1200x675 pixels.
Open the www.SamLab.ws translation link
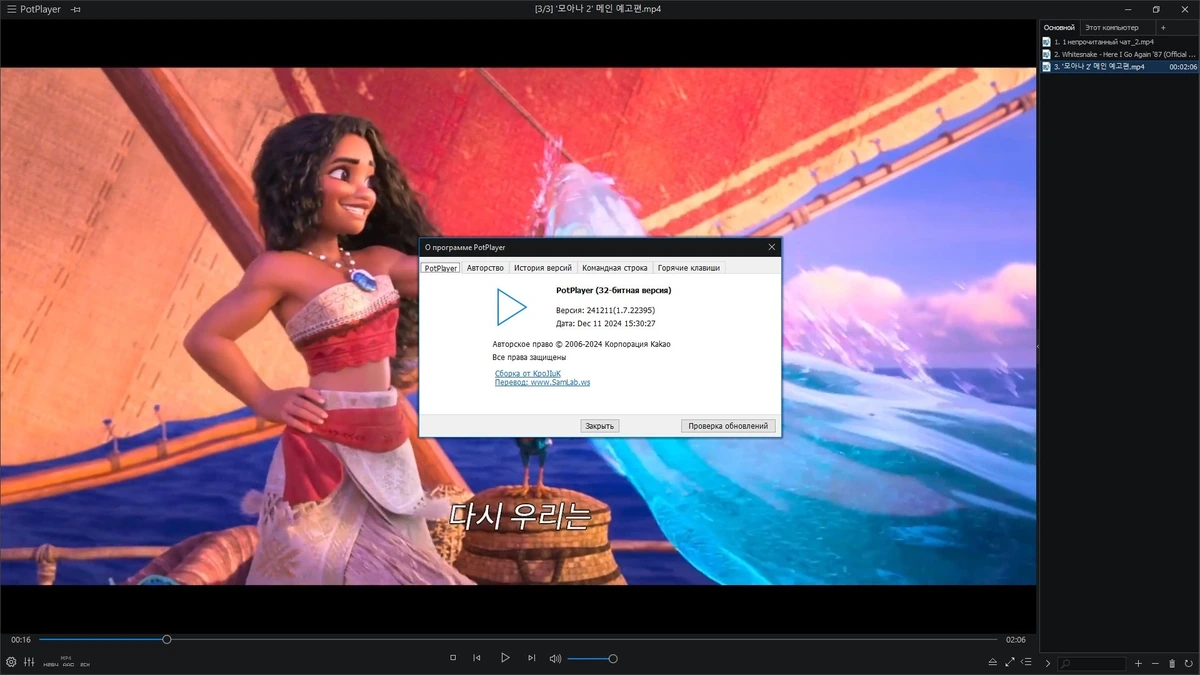[560, 382]
